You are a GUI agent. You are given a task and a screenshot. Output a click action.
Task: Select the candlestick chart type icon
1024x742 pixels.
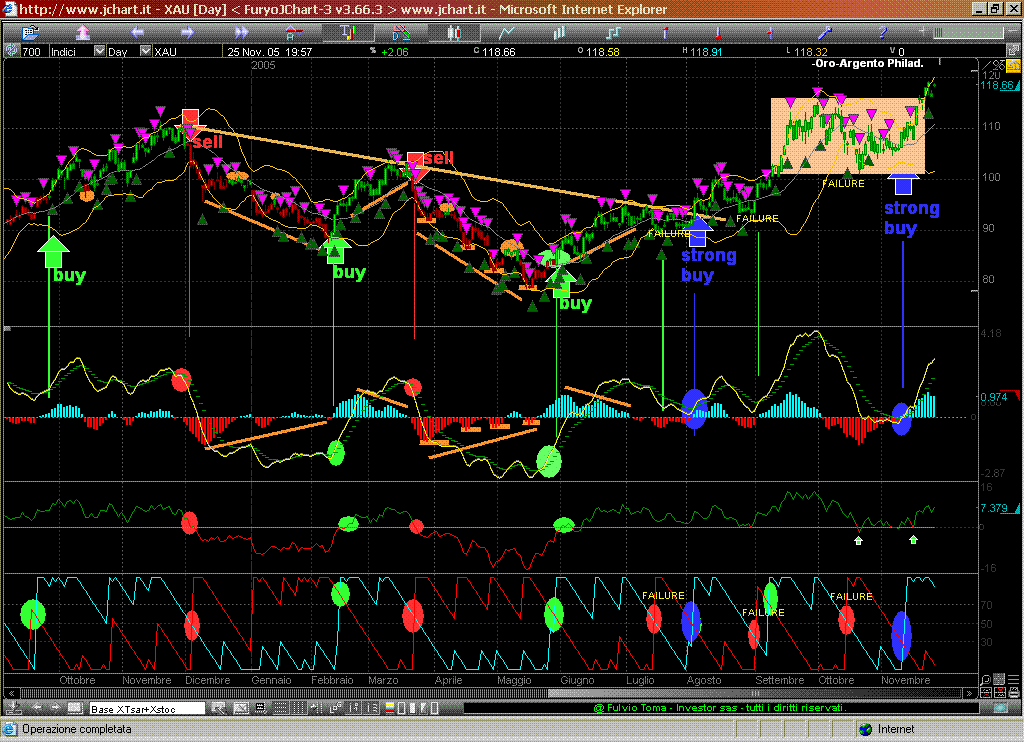(454, 33)
